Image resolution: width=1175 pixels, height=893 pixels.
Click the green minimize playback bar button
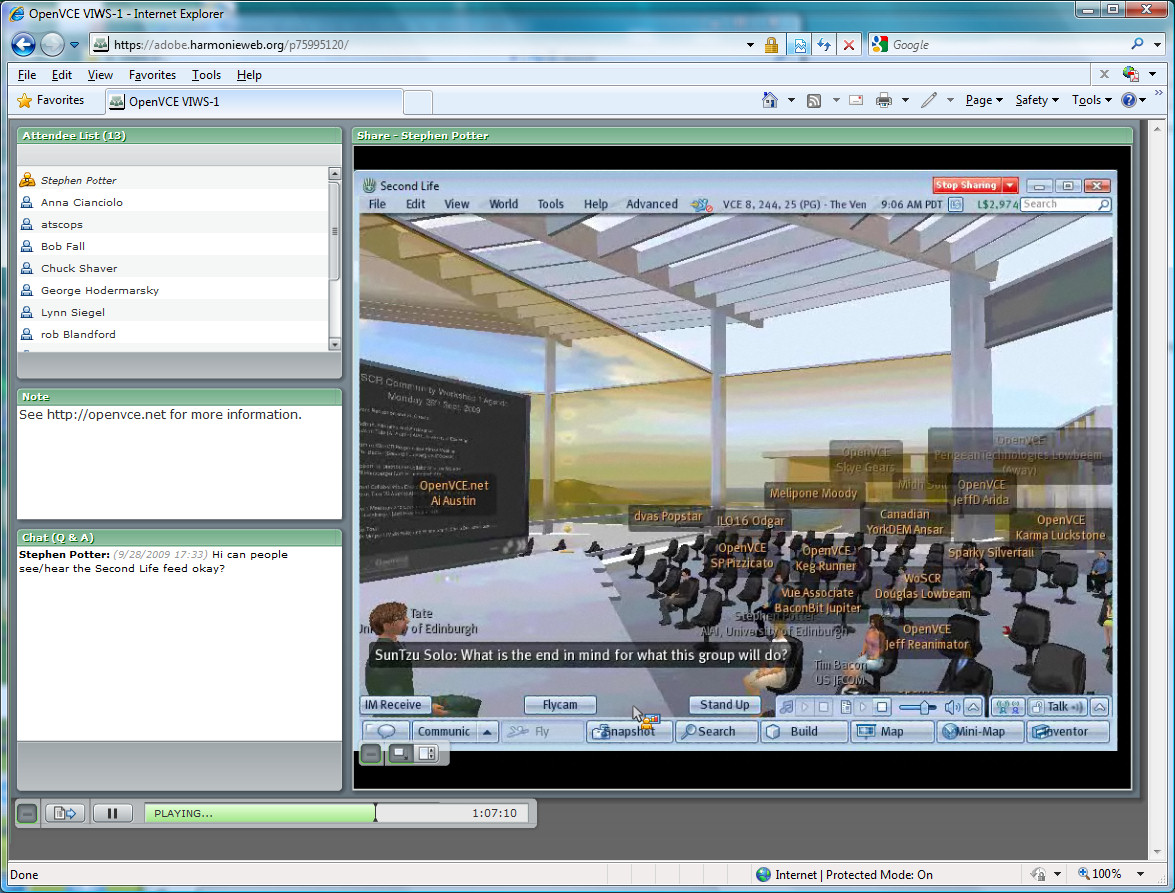pyautogui.click(x=27, y=813)
